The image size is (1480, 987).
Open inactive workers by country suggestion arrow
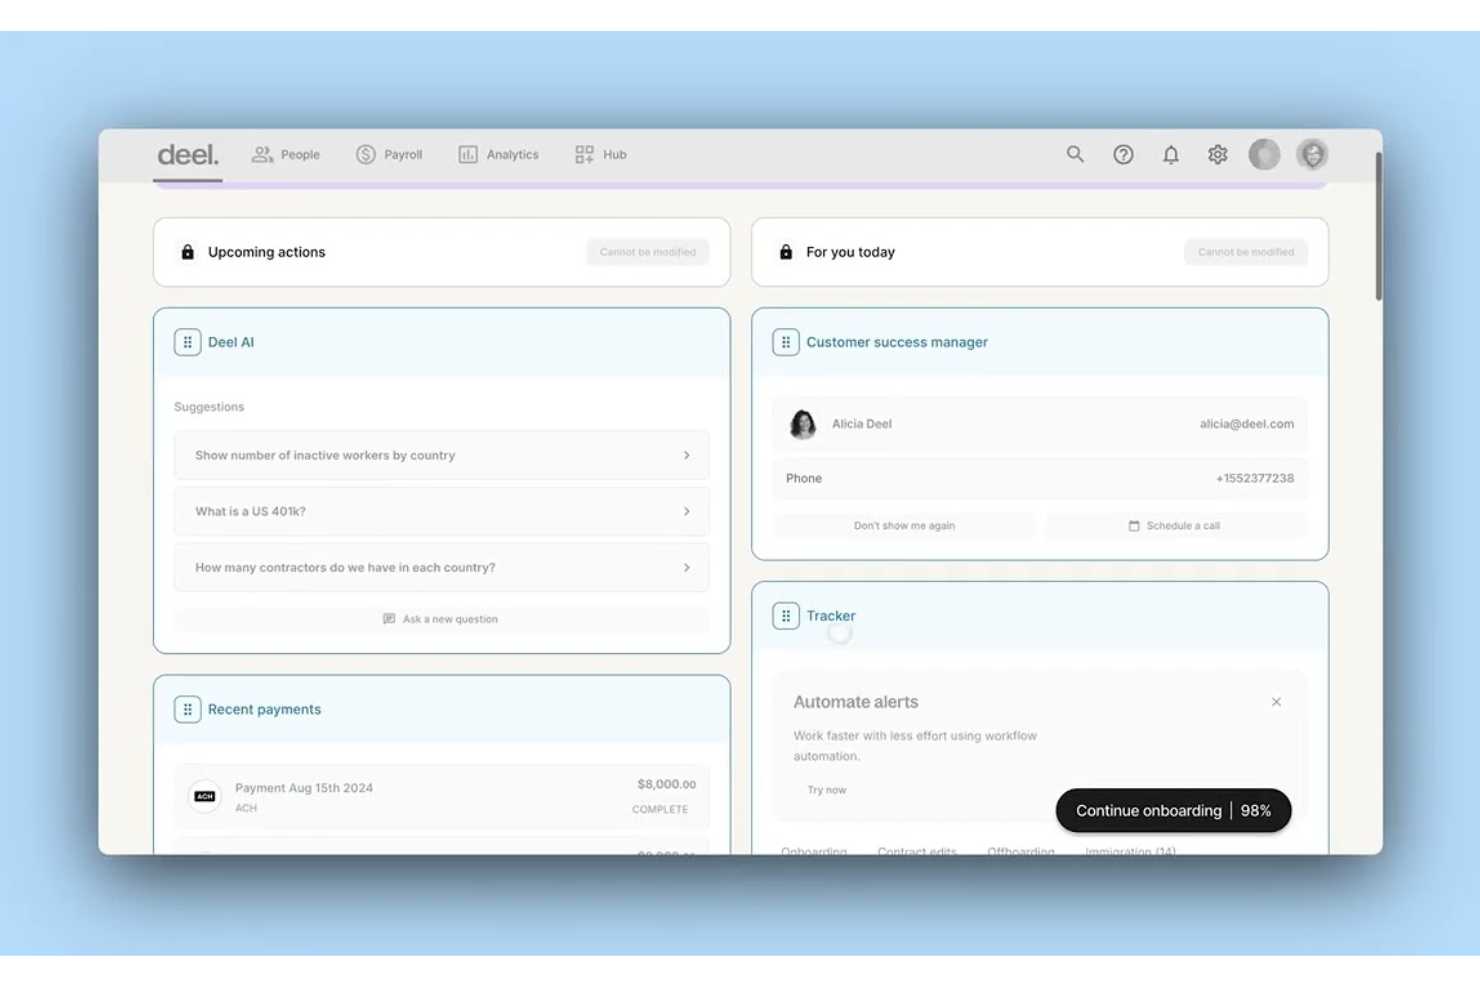click(687, 455)
